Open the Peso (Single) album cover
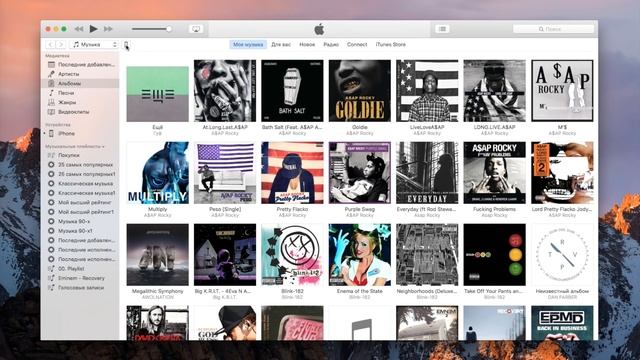640x360 pixels. point(225,173)
